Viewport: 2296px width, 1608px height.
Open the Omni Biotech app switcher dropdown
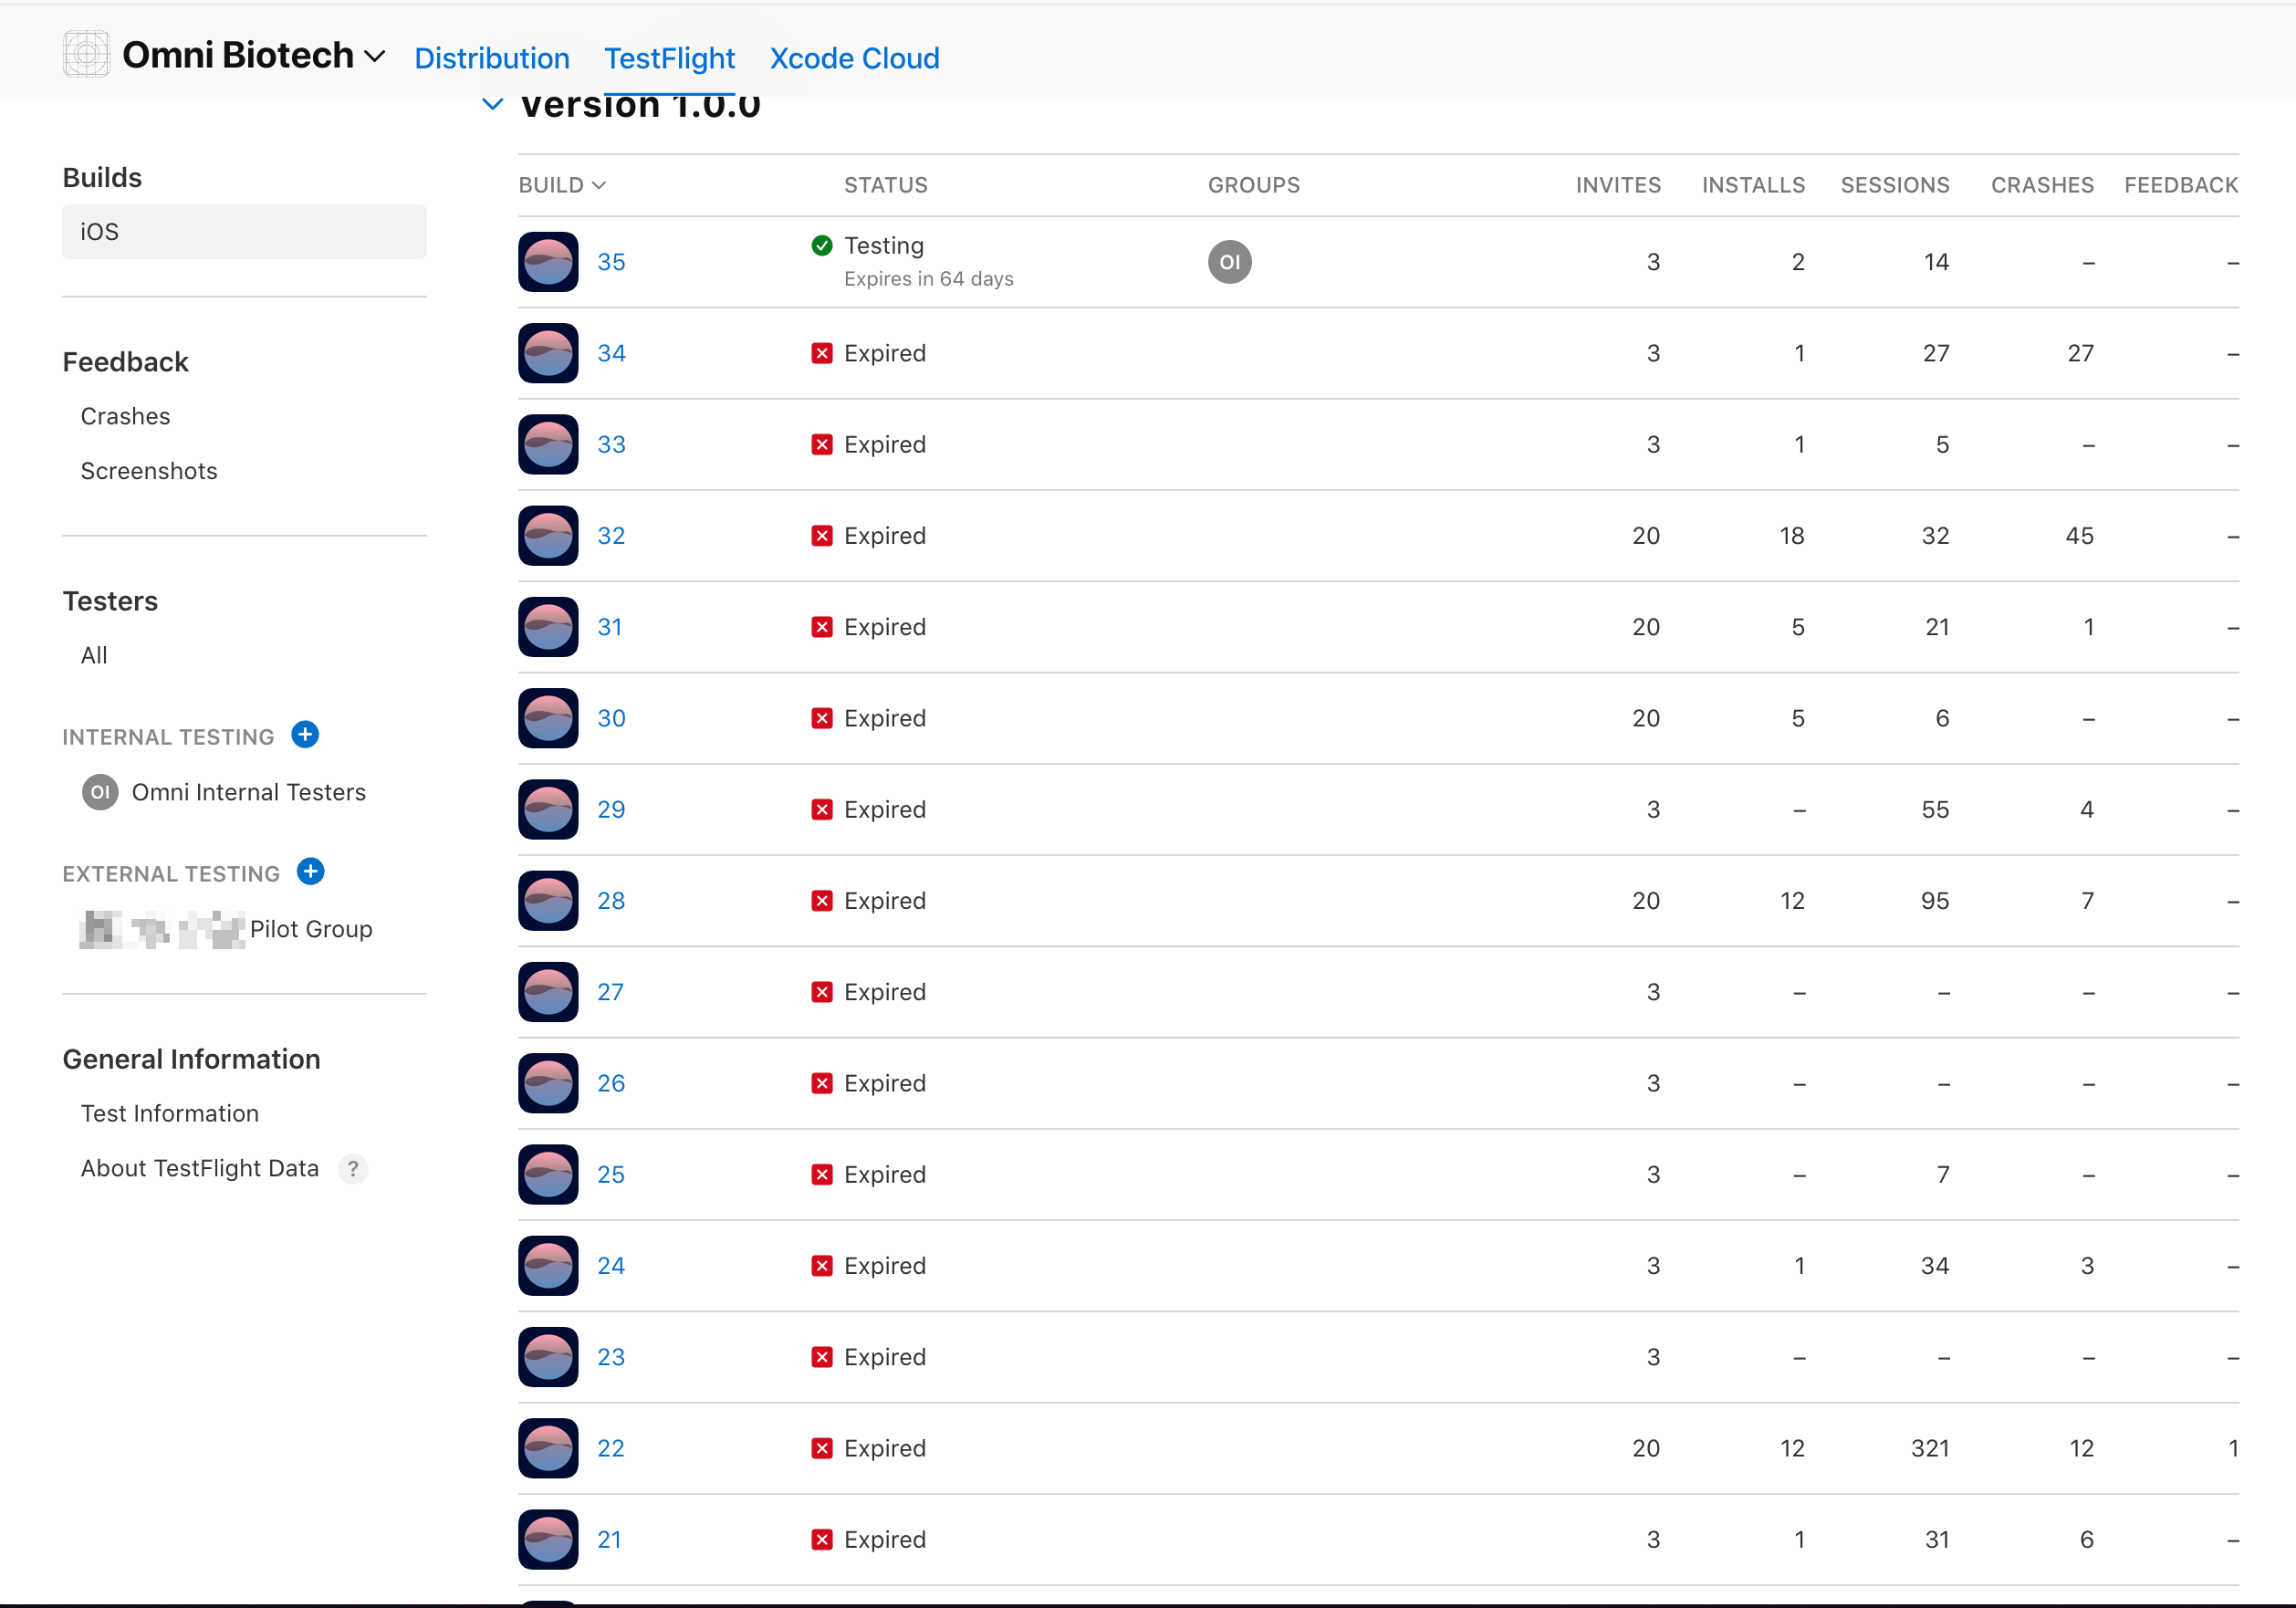point(375,57)
